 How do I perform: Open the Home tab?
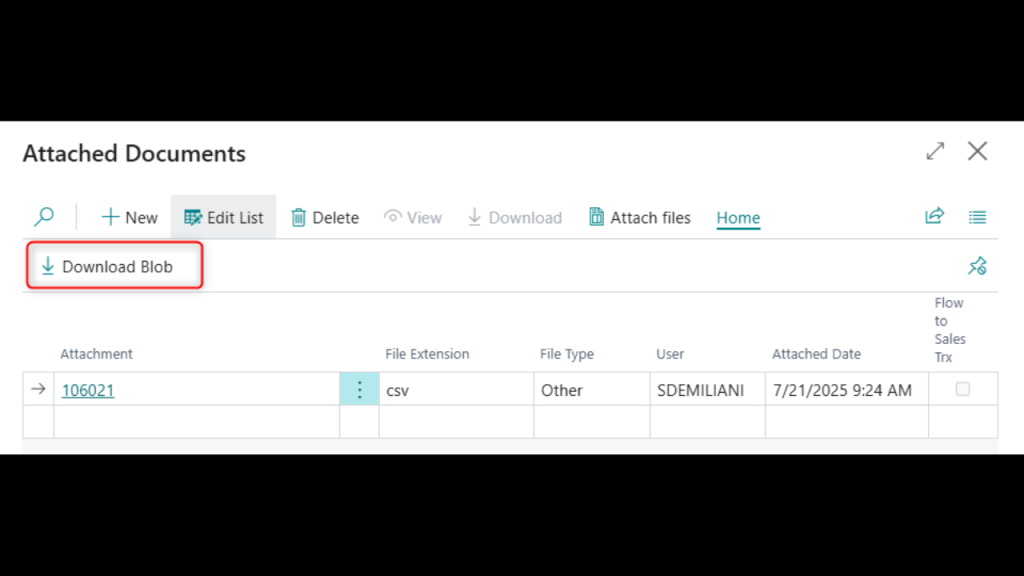point(738,217)
